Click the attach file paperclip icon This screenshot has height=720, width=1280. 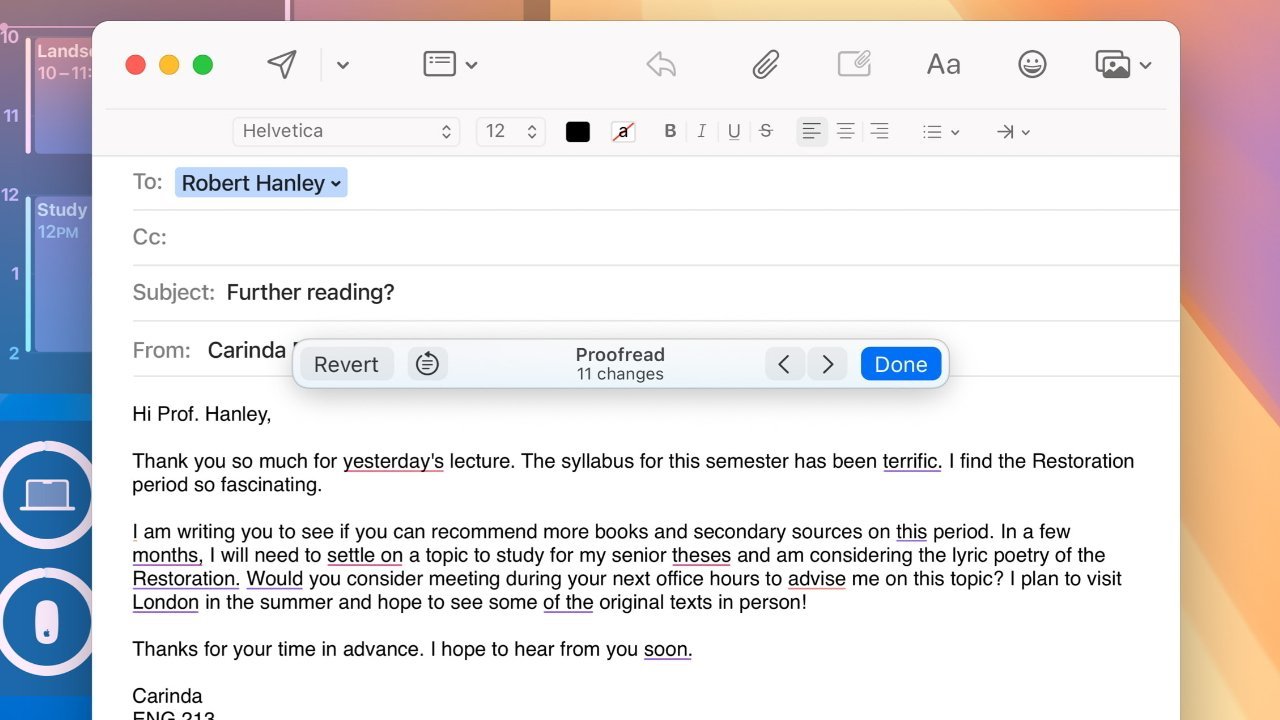pos(765,65)
